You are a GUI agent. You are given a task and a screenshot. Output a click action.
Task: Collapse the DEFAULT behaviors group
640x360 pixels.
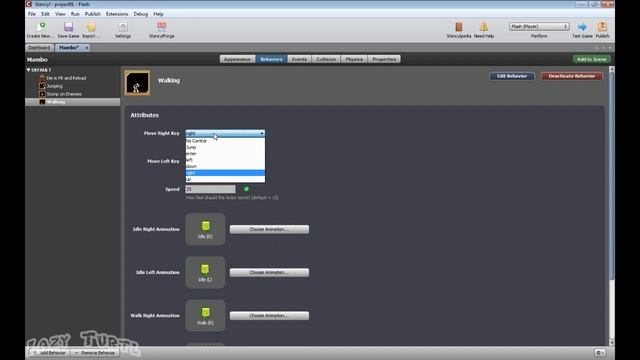29,70
